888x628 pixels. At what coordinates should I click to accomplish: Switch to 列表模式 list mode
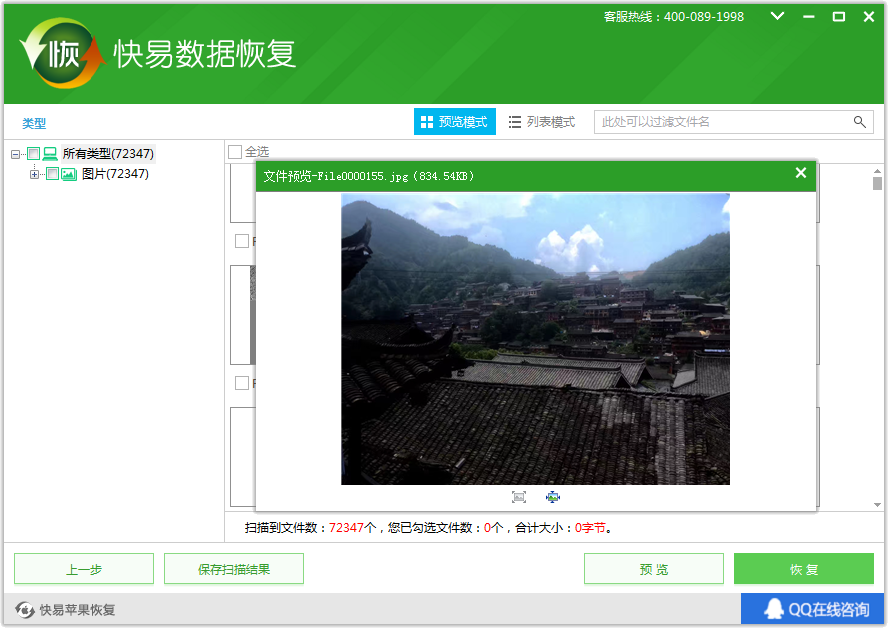(542, 122)
